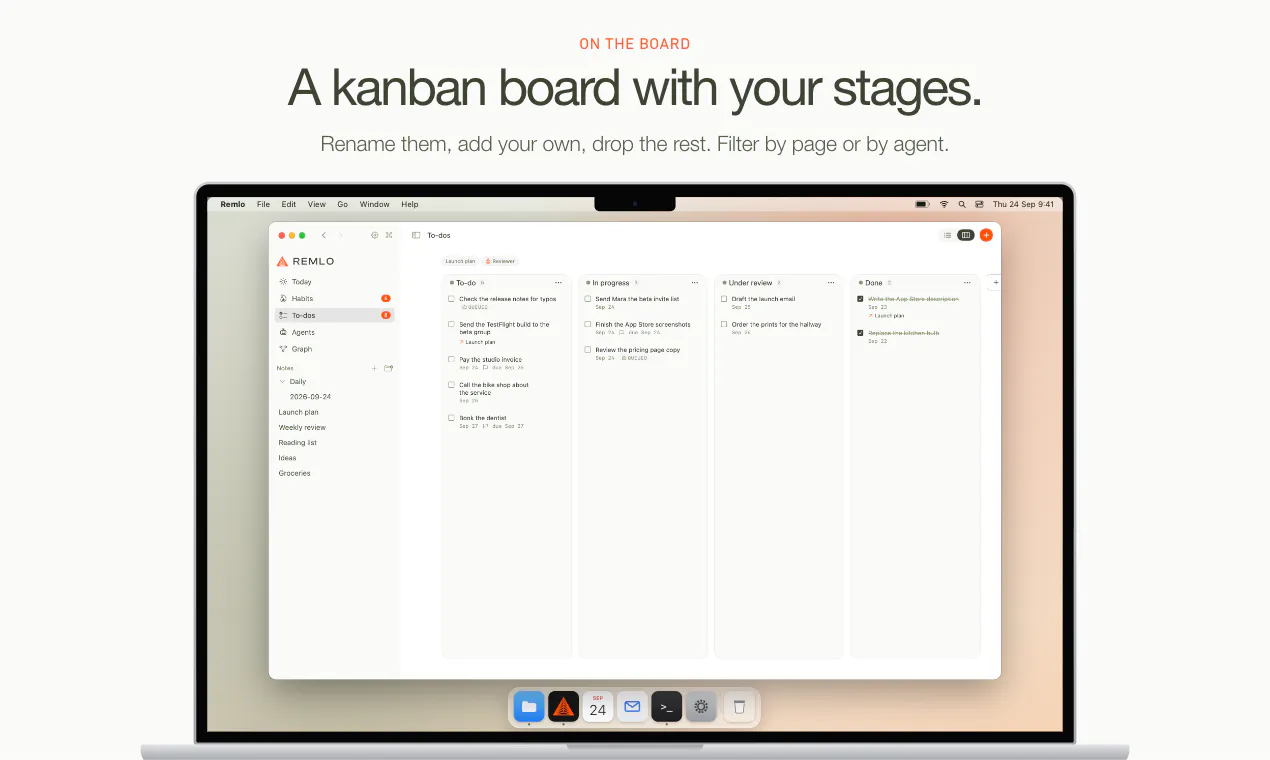The image size is (1270, 760).
Task: Filter board by Reviewer agent
Action: click(x=500, y=261)
